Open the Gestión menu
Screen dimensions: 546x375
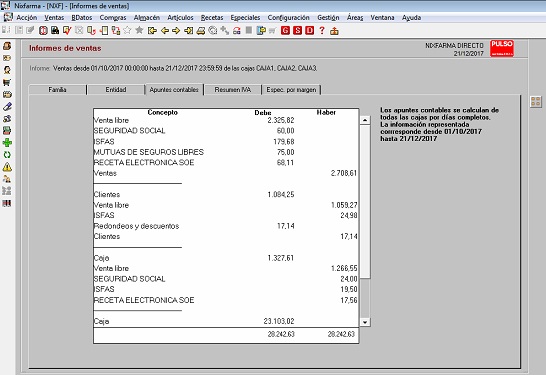pos(328,17)
